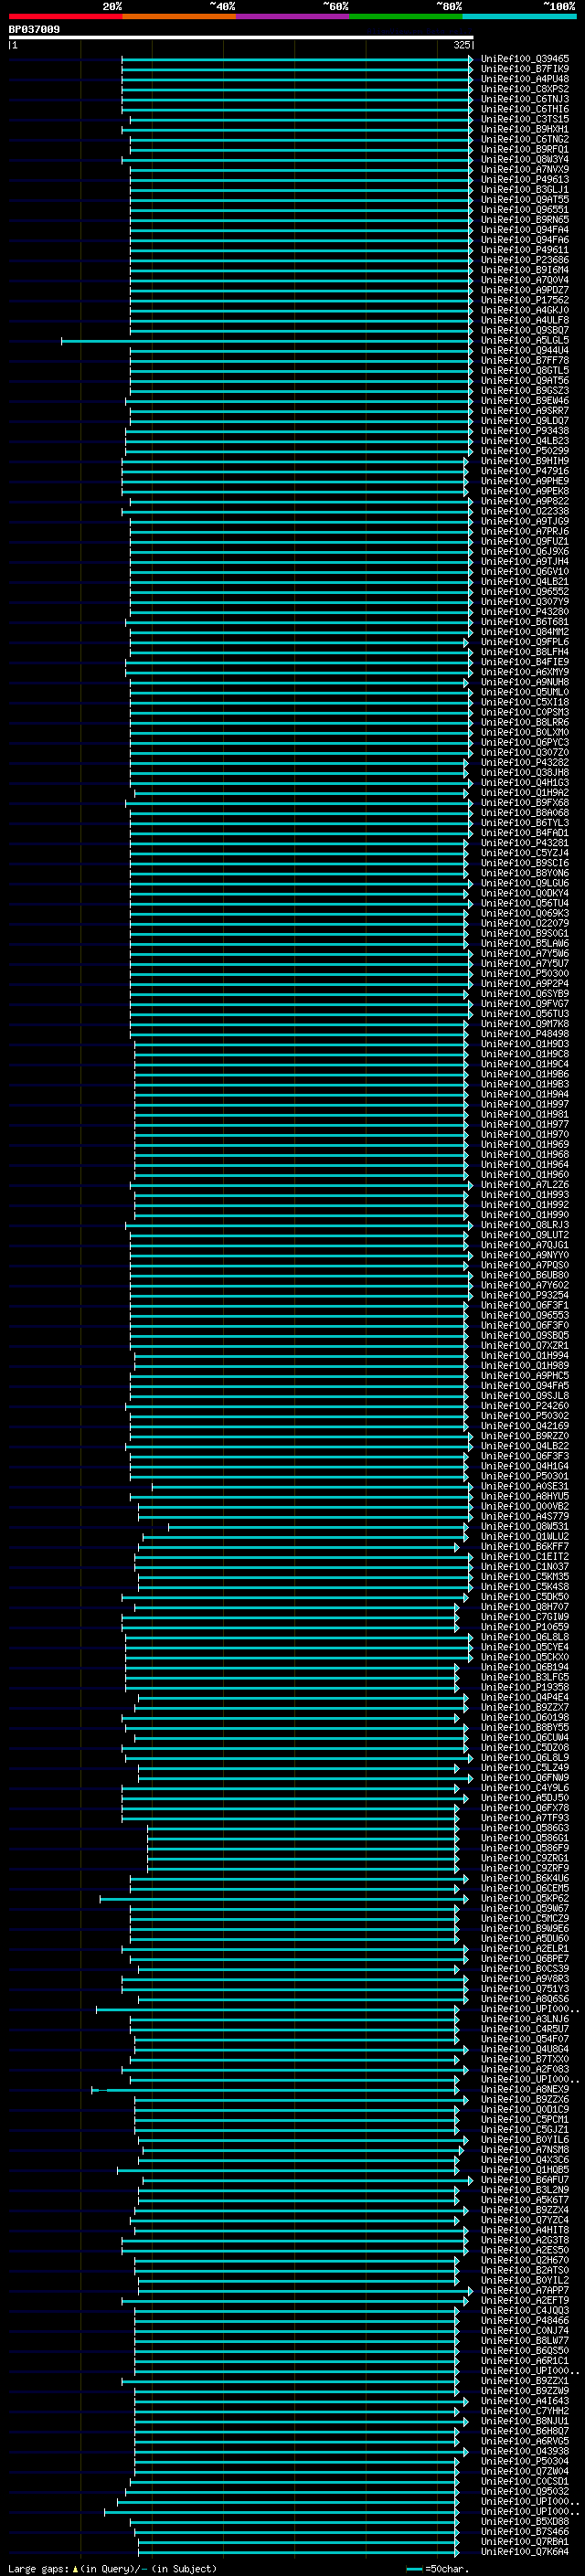This screenshot has height=2576, width=585.
Task: Click the =50char. scale legend
Action: [x=437, y=2568]
